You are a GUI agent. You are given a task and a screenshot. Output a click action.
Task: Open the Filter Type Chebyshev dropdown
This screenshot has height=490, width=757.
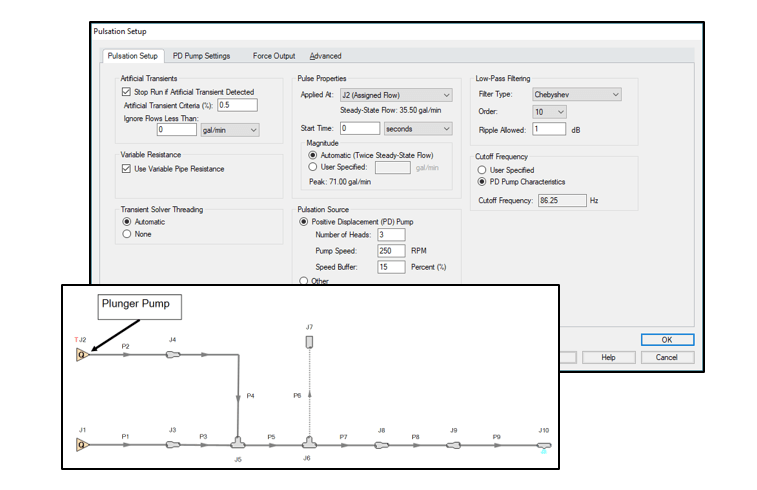coord(577,95)
